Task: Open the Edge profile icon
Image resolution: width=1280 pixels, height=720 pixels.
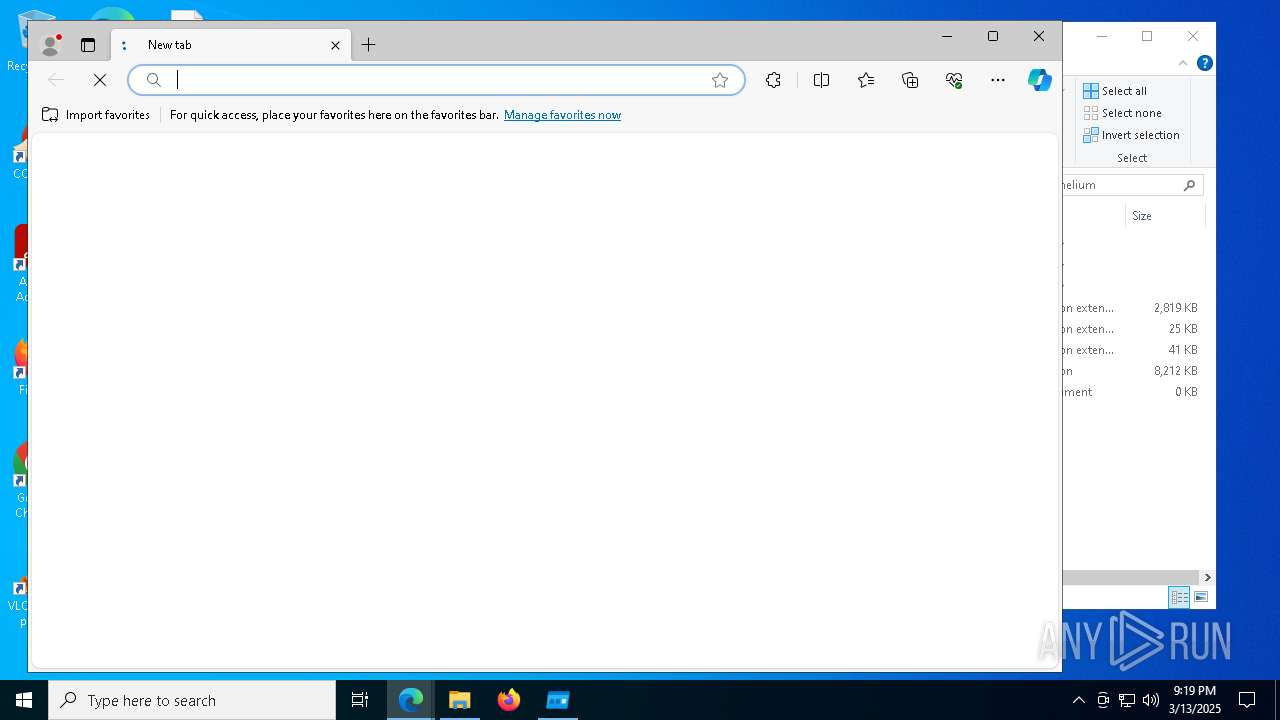Action: (49, 45)
